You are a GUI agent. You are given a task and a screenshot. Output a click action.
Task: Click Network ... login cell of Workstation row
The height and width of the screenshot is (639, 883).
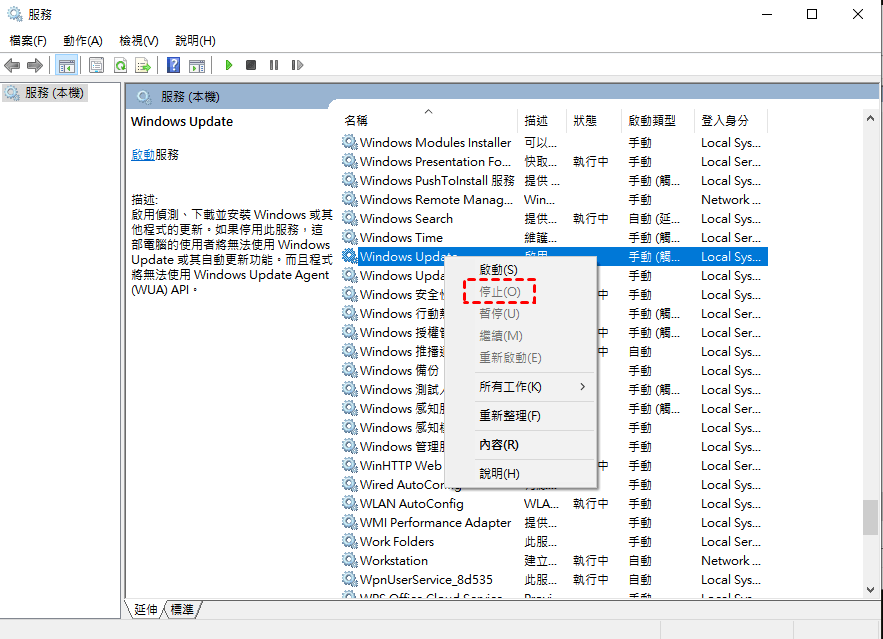[x=731, y=560]
